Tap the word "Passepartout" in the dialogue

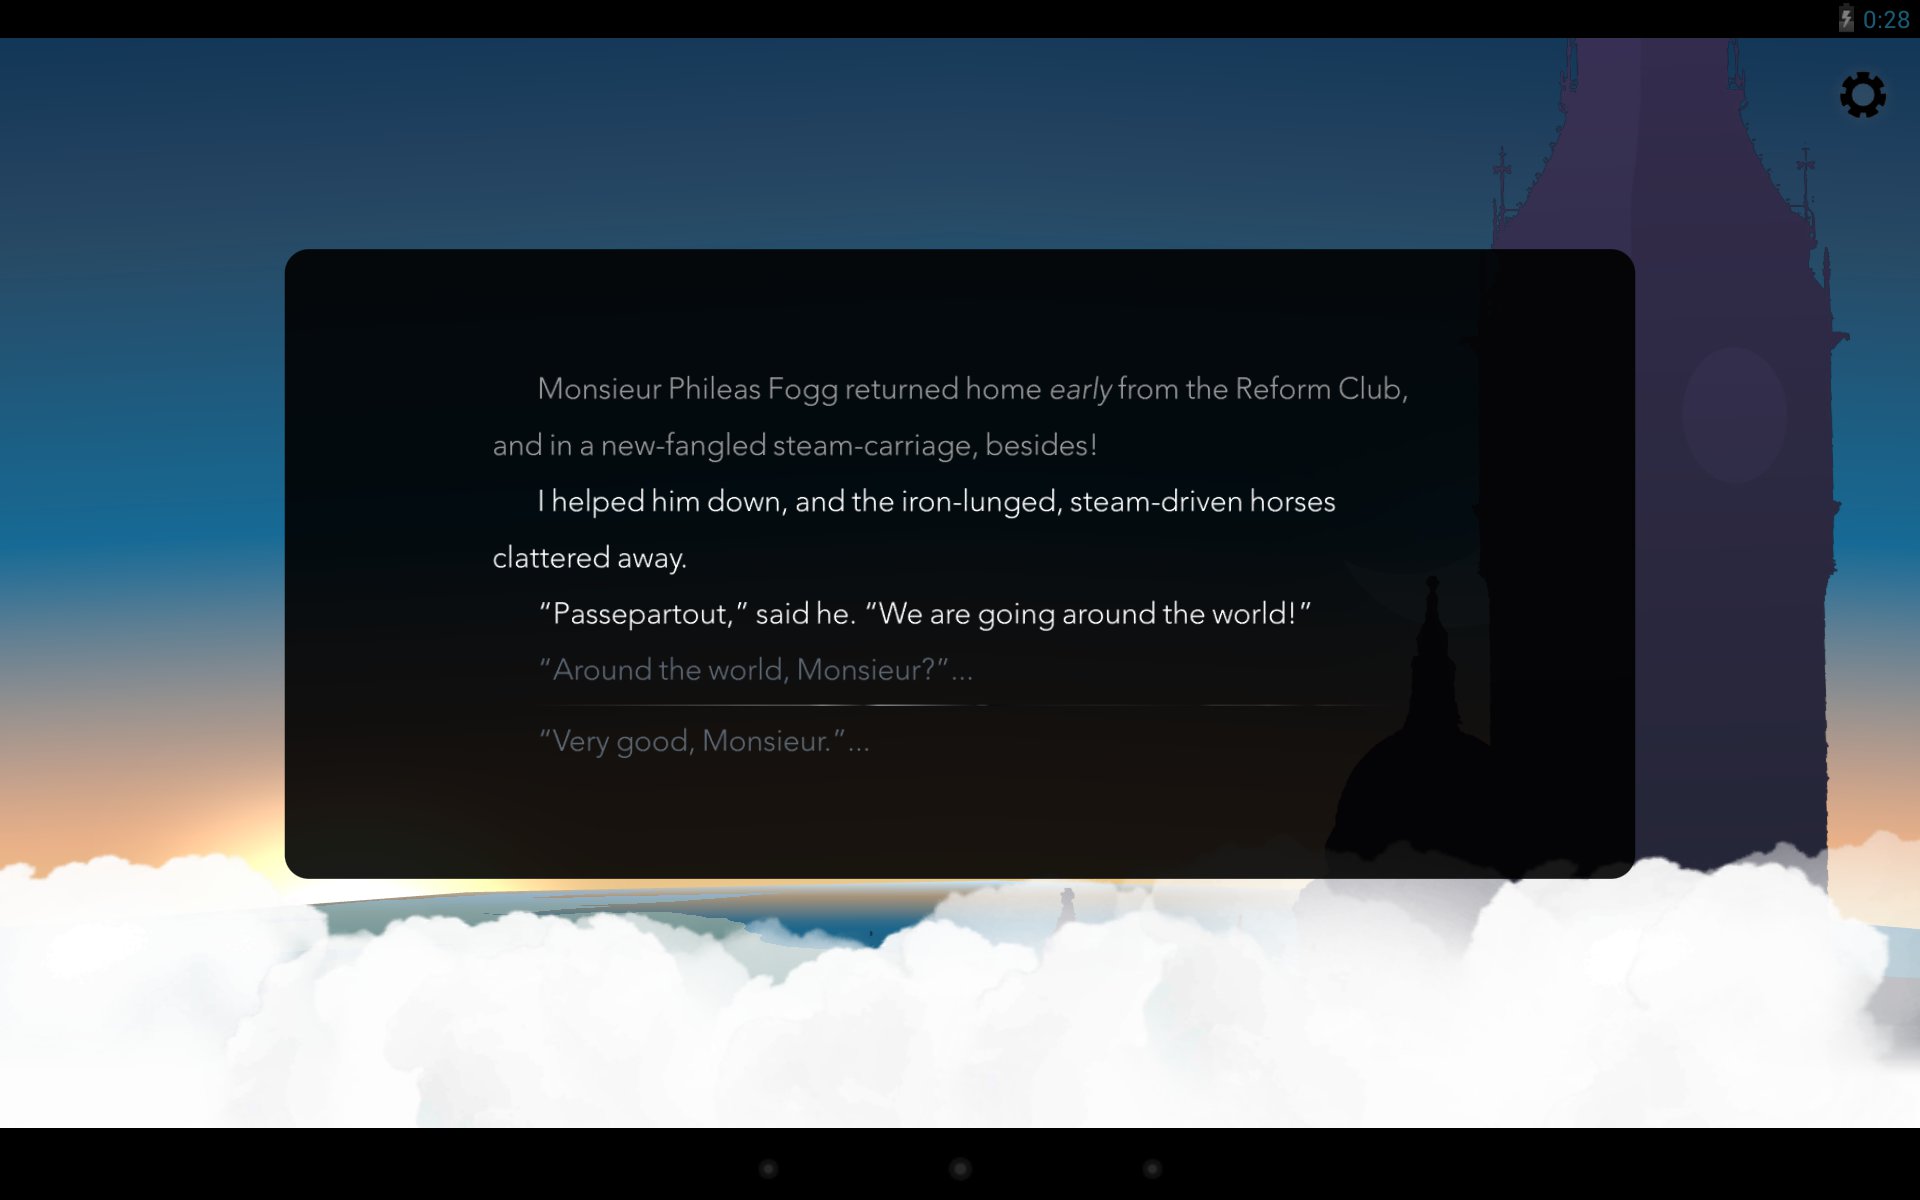641,613
